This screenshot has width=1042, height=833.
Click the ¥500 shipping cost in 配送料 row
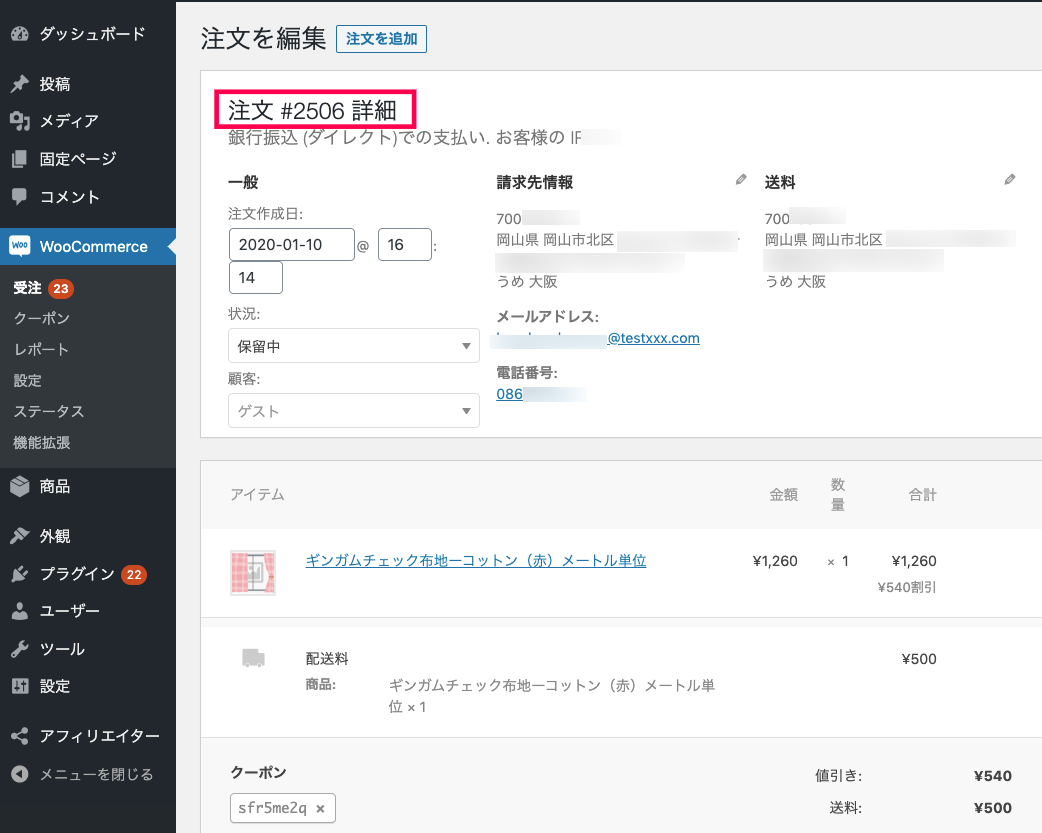(x=919, y=659)
